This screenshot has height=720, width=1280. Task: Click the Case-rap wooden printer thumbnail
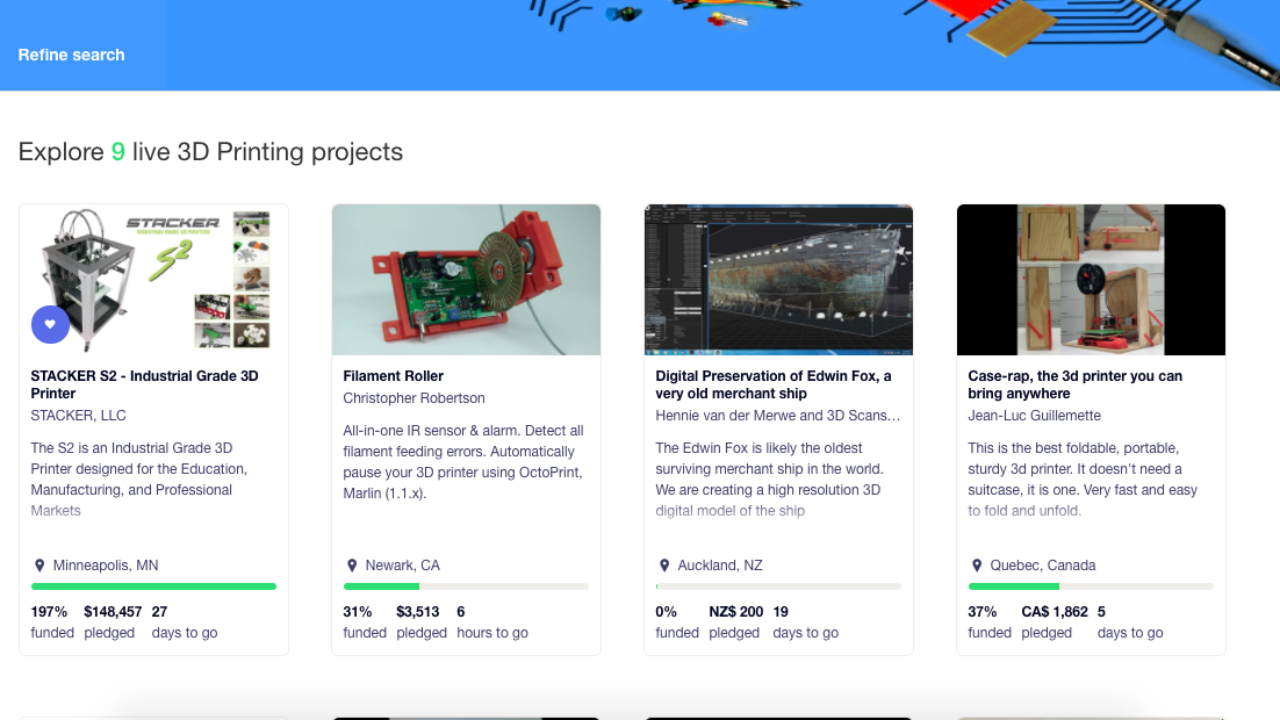point(1090,280)
